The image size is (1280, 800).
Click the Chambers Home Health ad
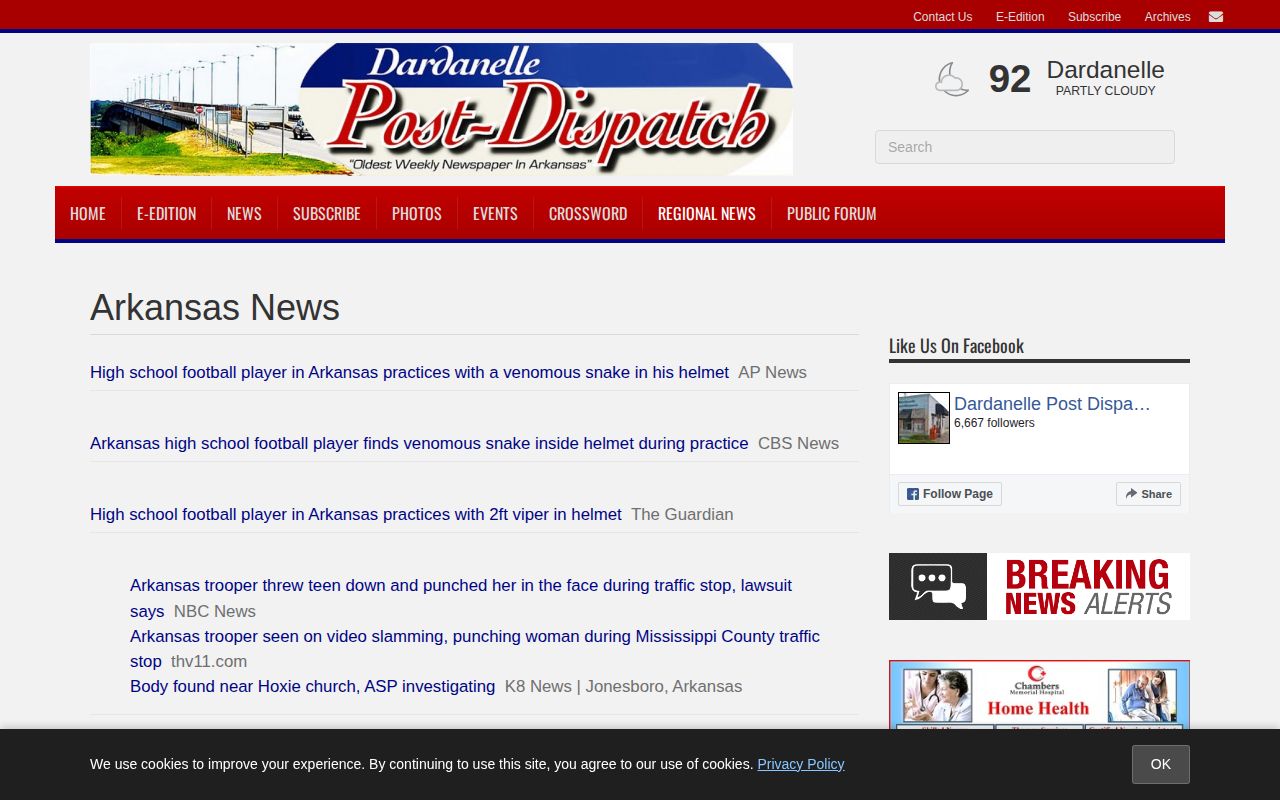click(x=1039, y=695)
